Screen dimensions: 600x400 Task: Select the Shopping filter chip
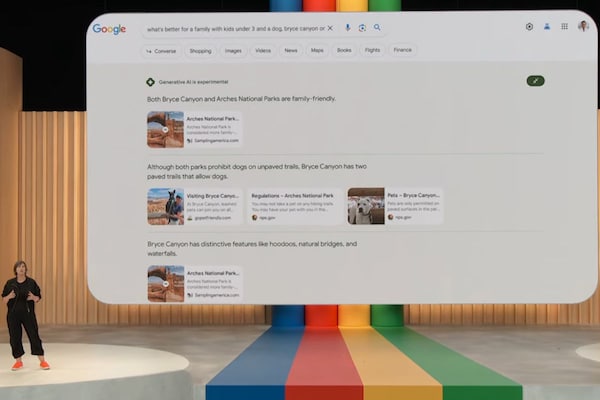[x=201, y=51]
